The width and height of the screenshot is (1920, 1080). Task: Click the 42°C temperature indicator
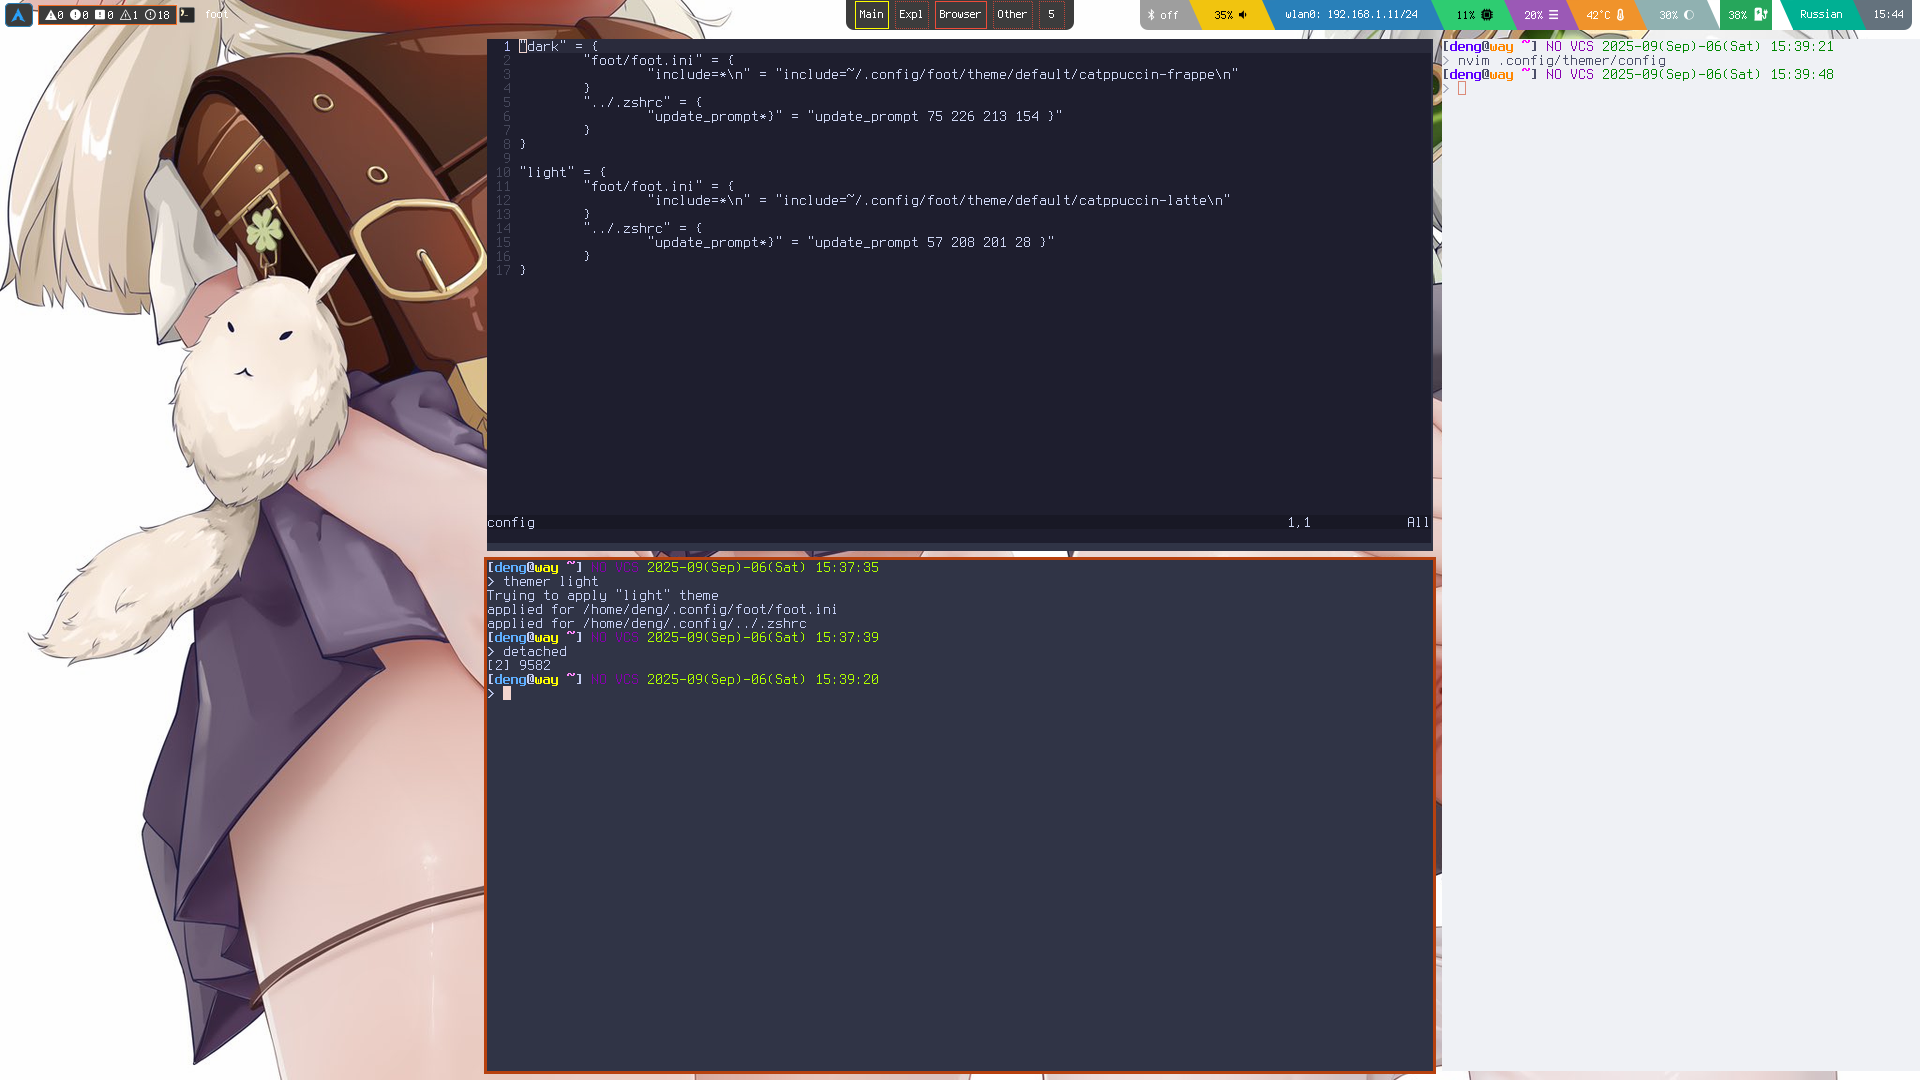coord(1605,15)
